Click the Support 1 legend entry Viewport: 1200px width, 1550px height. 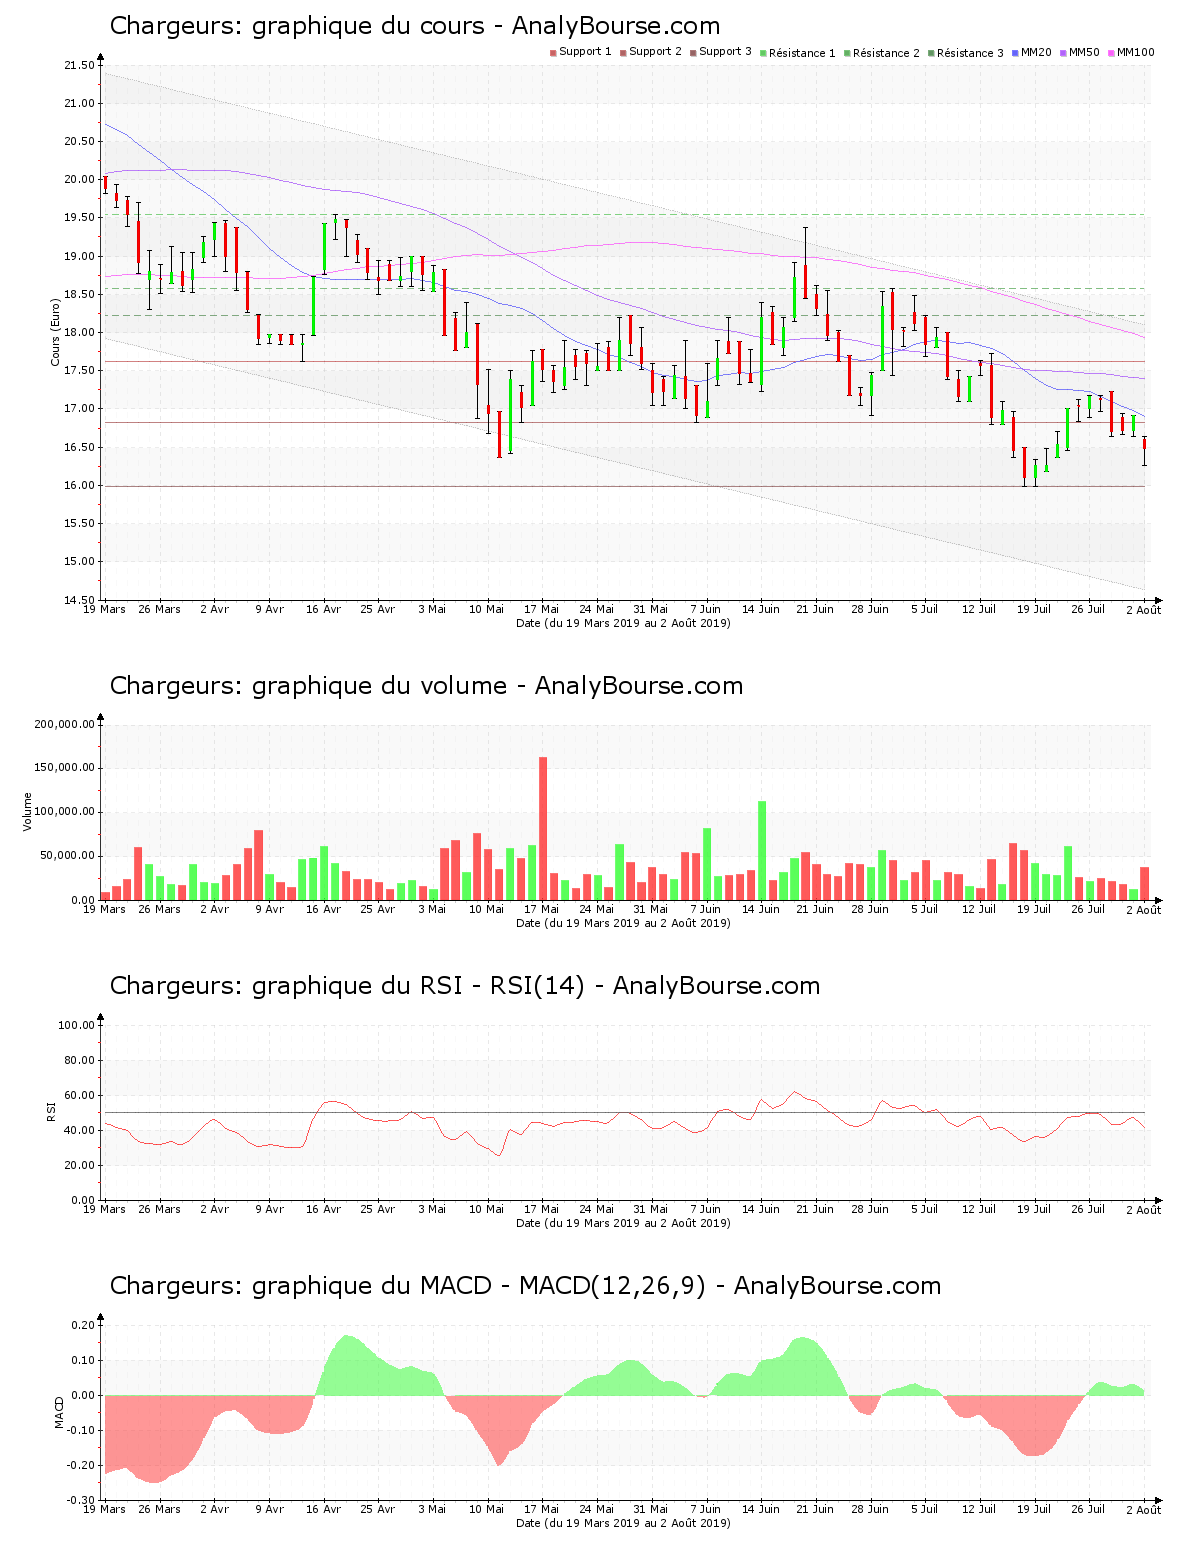pyautogui.click(x=581, y=52)
